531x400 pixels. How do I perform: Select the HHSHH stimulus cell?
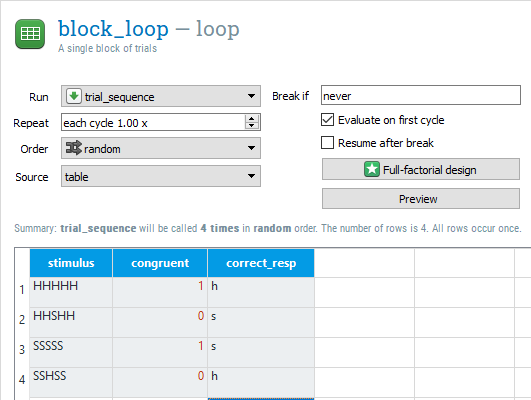pyautogui.click(x=71, y=322)
